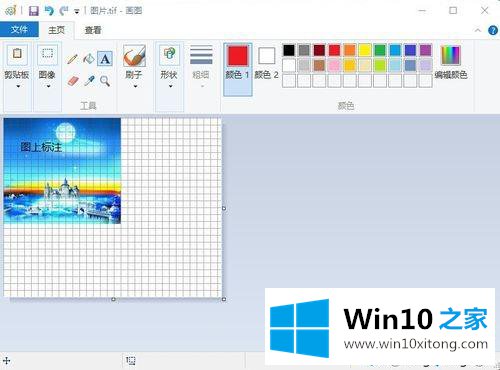
Task: Pick the indigo swatch in the top row
Action: pyautogui.click(x=410, y=50)
